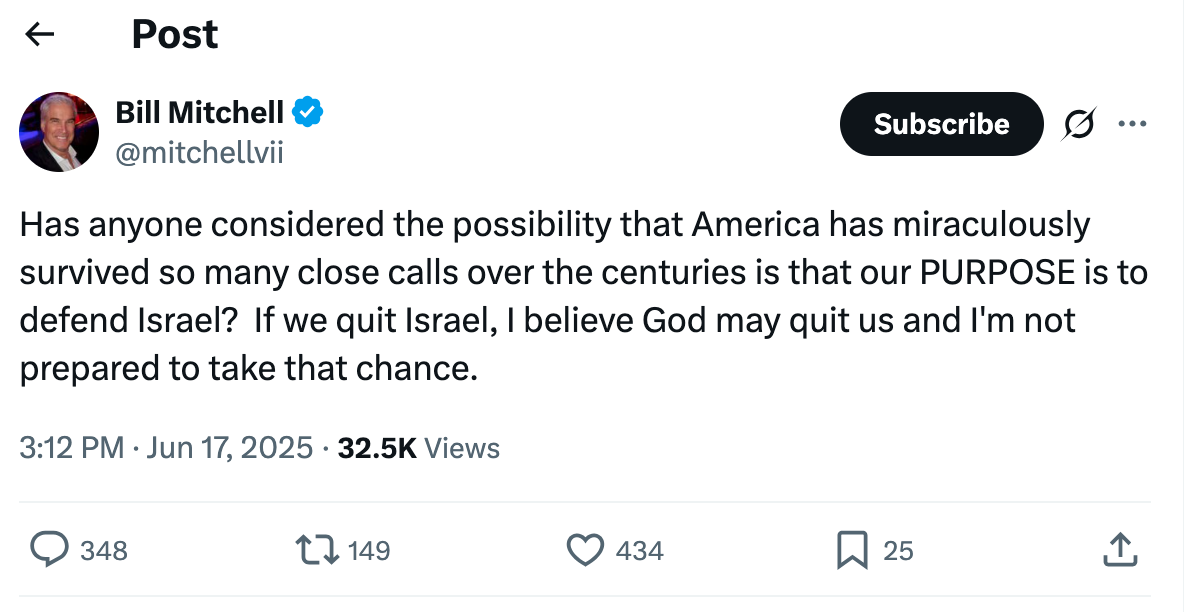1184x612 pixels.
Task: Click the Grok slashed-circle icon
Action: (1079, 124)
